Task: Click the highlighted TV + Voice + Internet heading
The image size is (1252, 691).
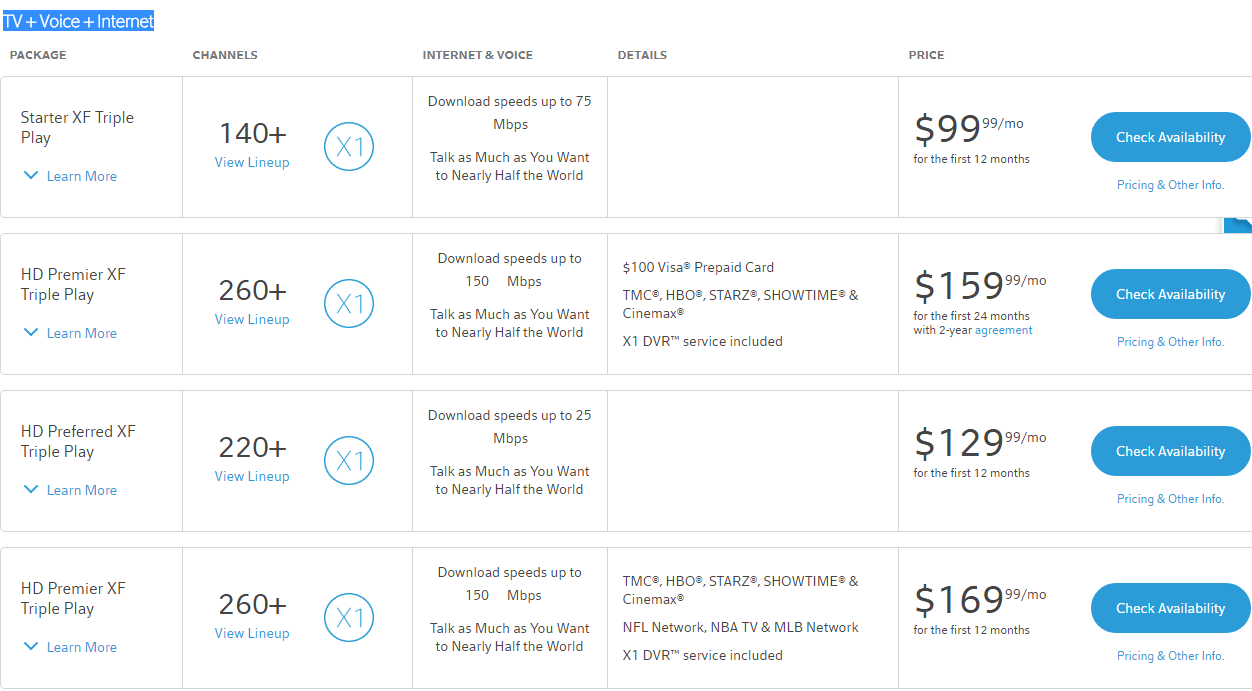Action: [x=78, y=21]
